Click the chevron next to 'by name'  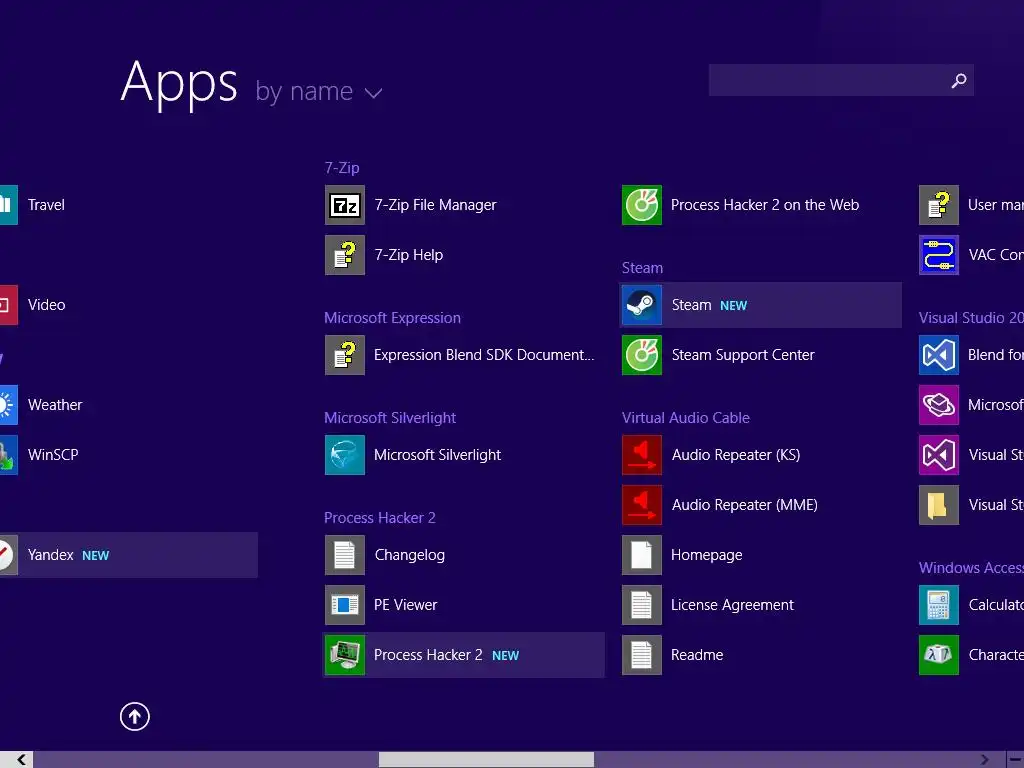click(374, 93)
